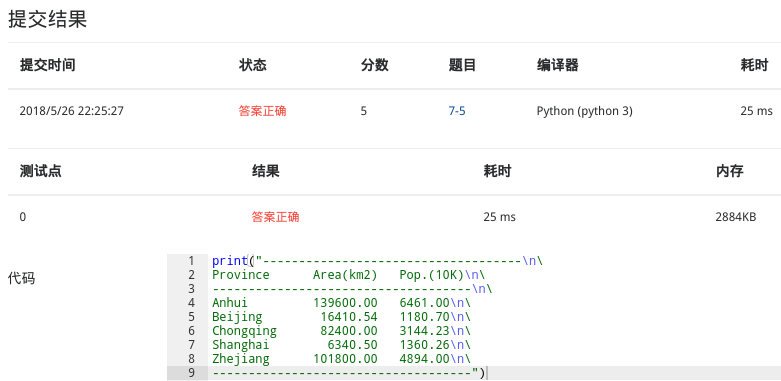Click the 16410.54 value on line 5
The height and width of the screenshot is (381, 781).
(x=349, y=317)
